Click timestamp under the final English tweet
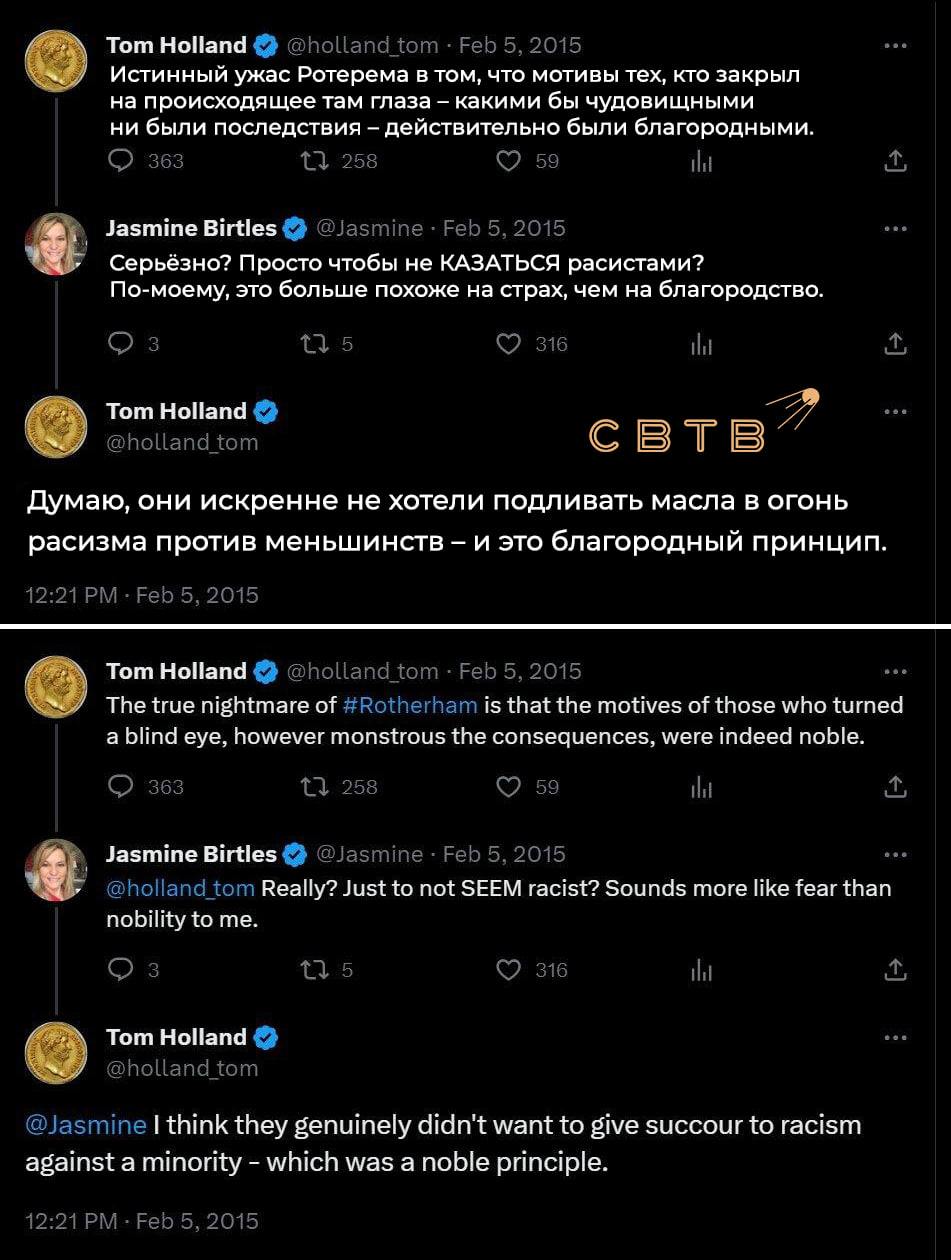This screenshot has height=1260, width=951. [x=141, y=1221]
